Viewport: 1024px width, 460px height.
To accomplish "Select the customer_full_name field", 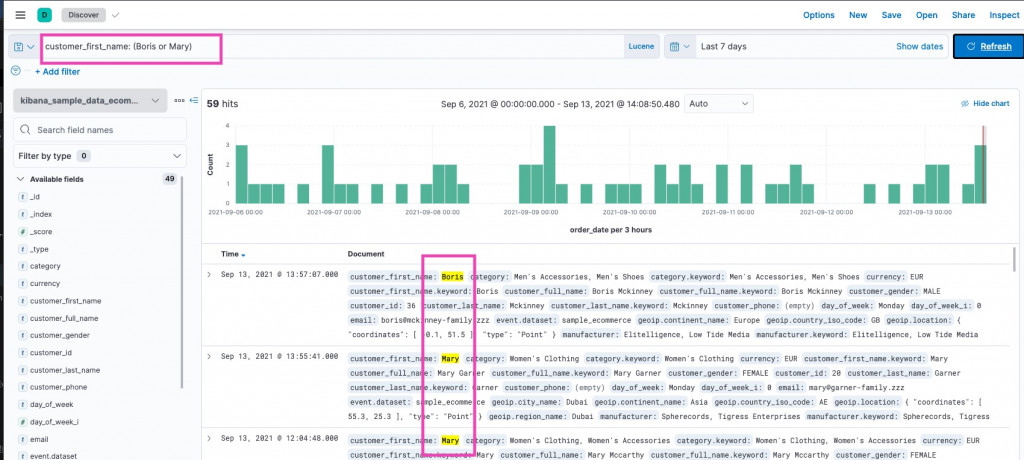I will [64, 318].
